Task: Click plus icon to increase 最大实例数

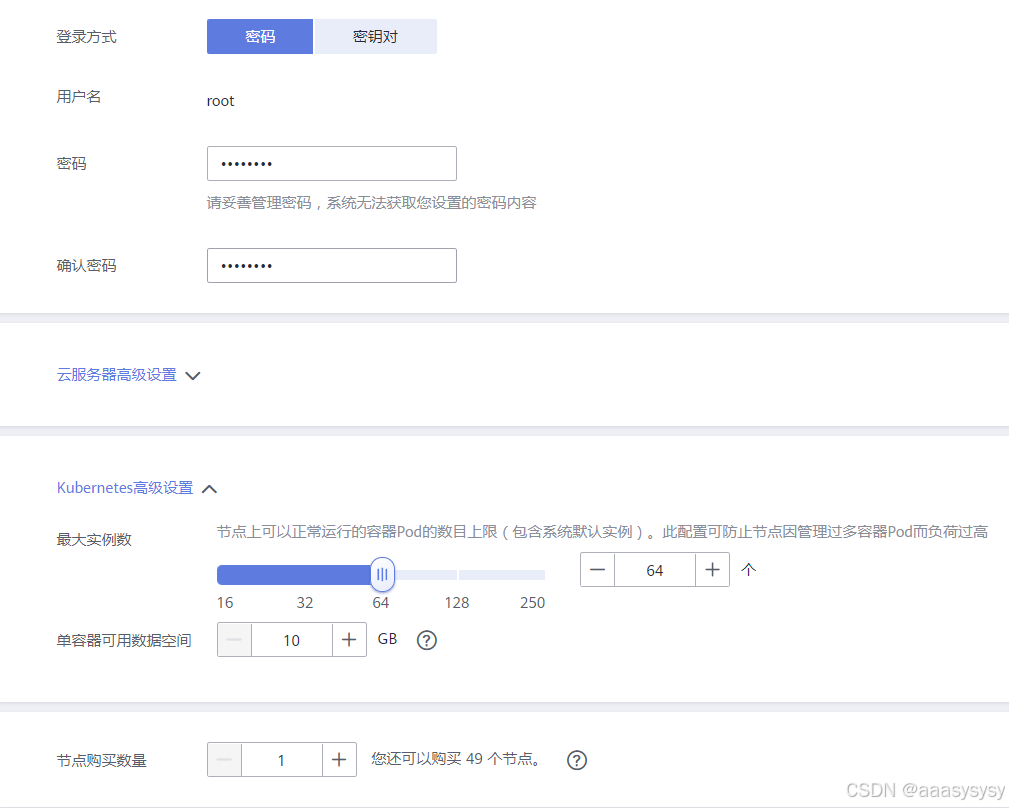Action: (712, 569)
